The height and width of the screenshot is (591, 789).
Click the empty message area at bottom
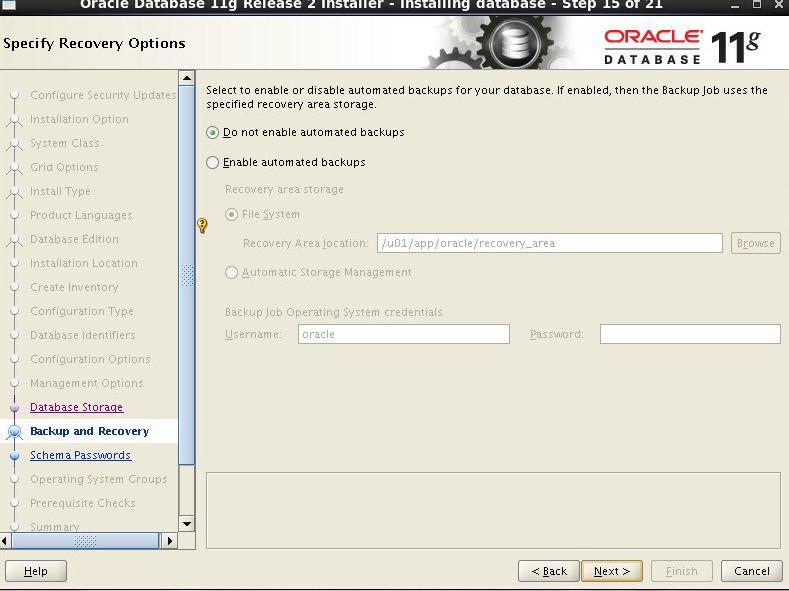[x=493, y=510]
